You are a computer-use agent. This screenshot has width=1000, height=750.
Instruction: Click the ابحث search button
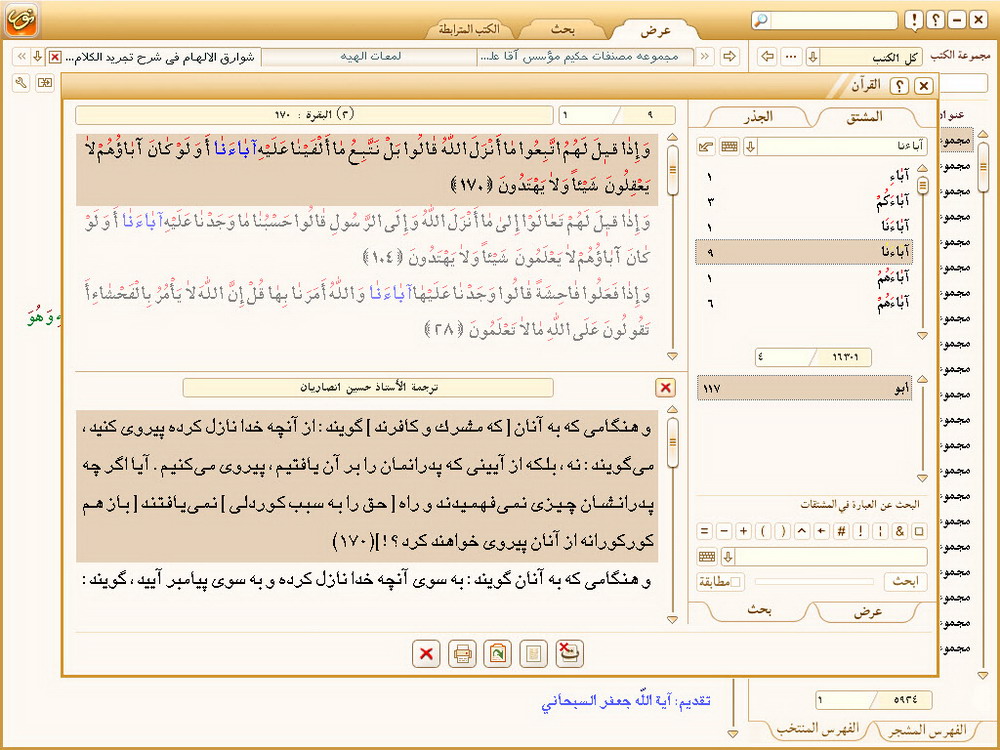tap(904, 582)
